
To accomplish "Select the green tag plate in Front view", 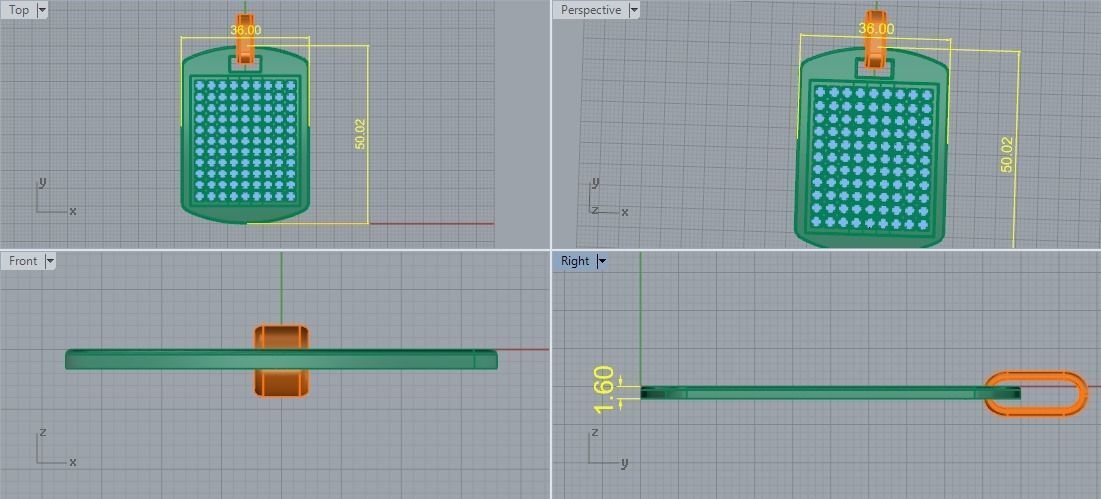I will (281, 359).
